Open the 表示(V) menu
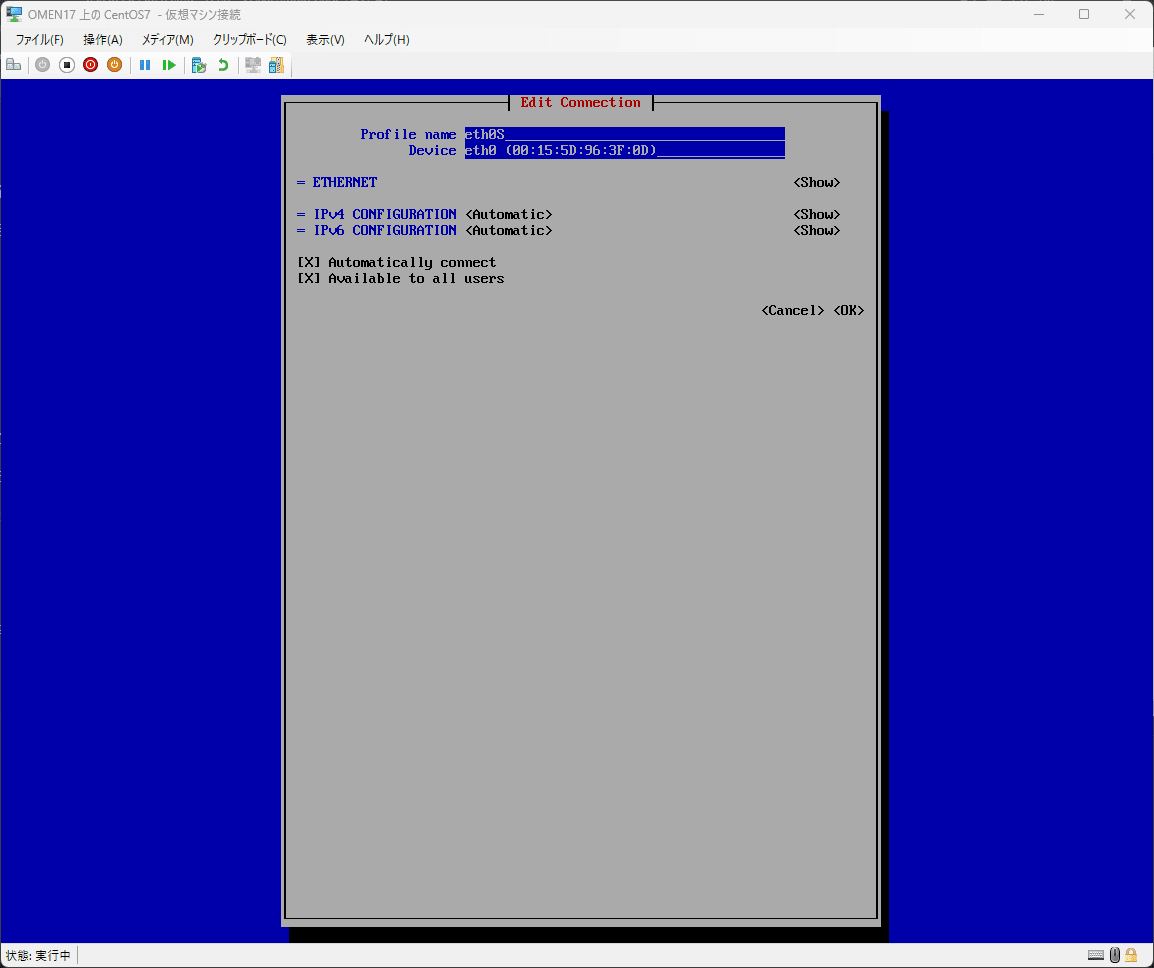This screenshot has height=968, width=1154. point(325,40)
